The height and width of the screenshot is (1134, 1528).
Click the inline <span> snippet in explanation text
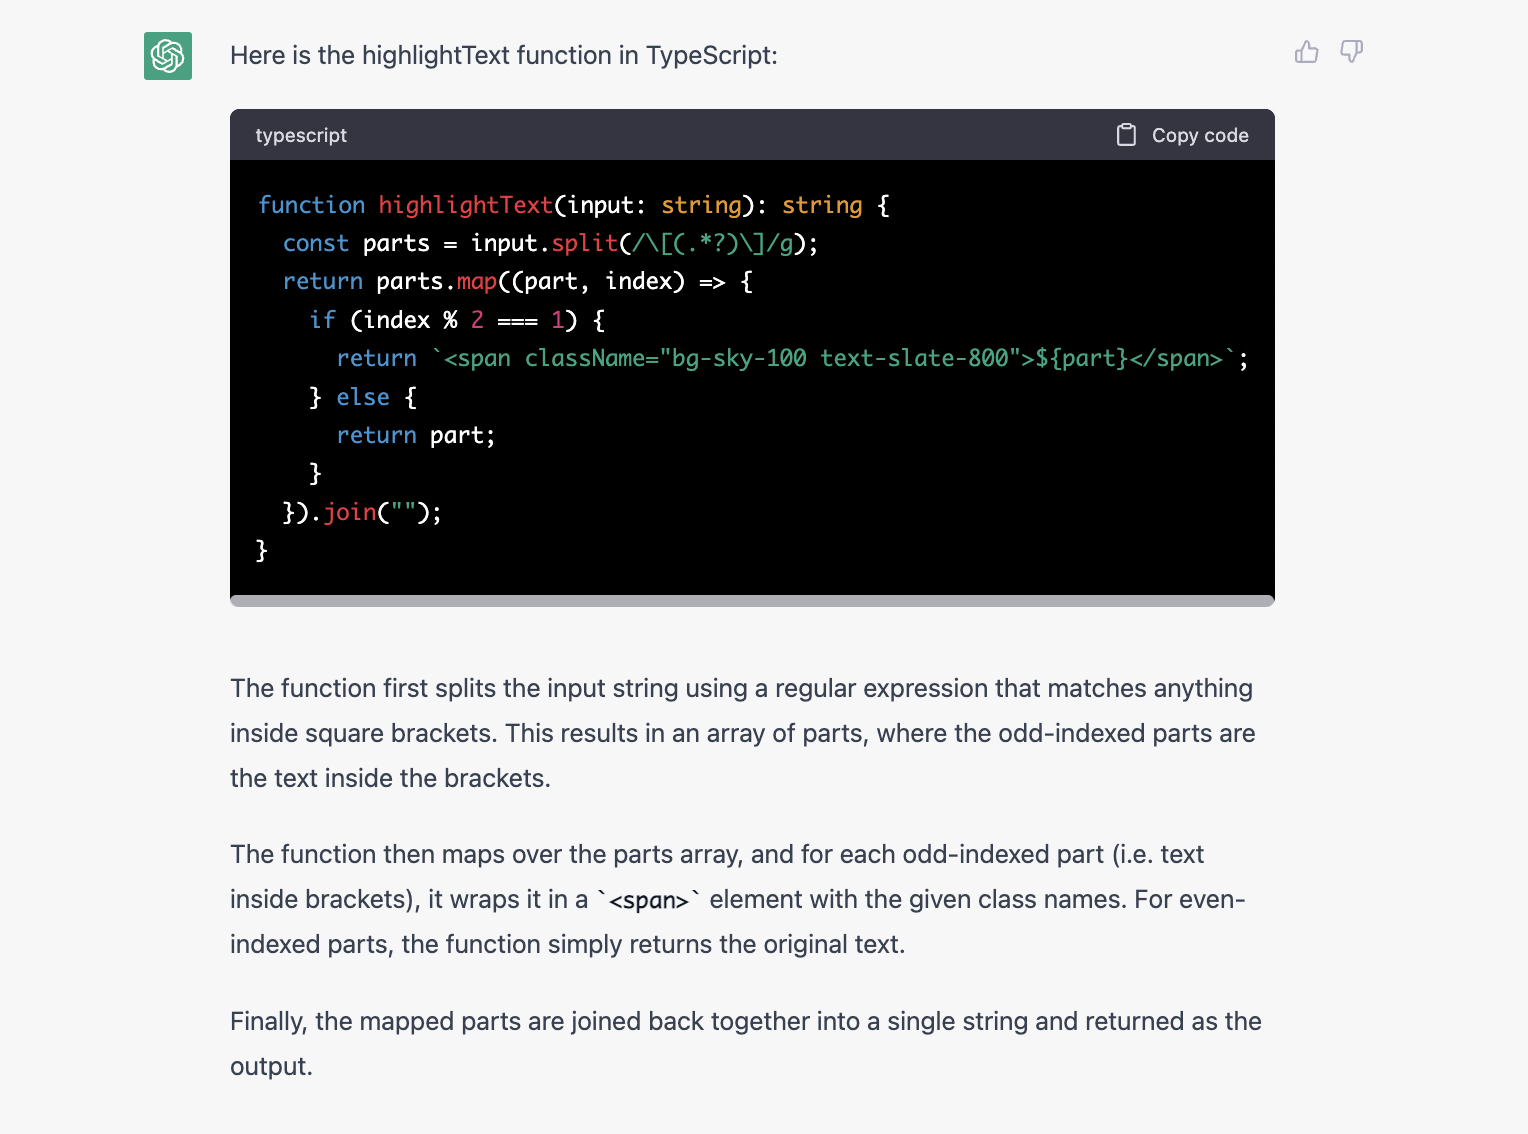click(x=651, y=899)
